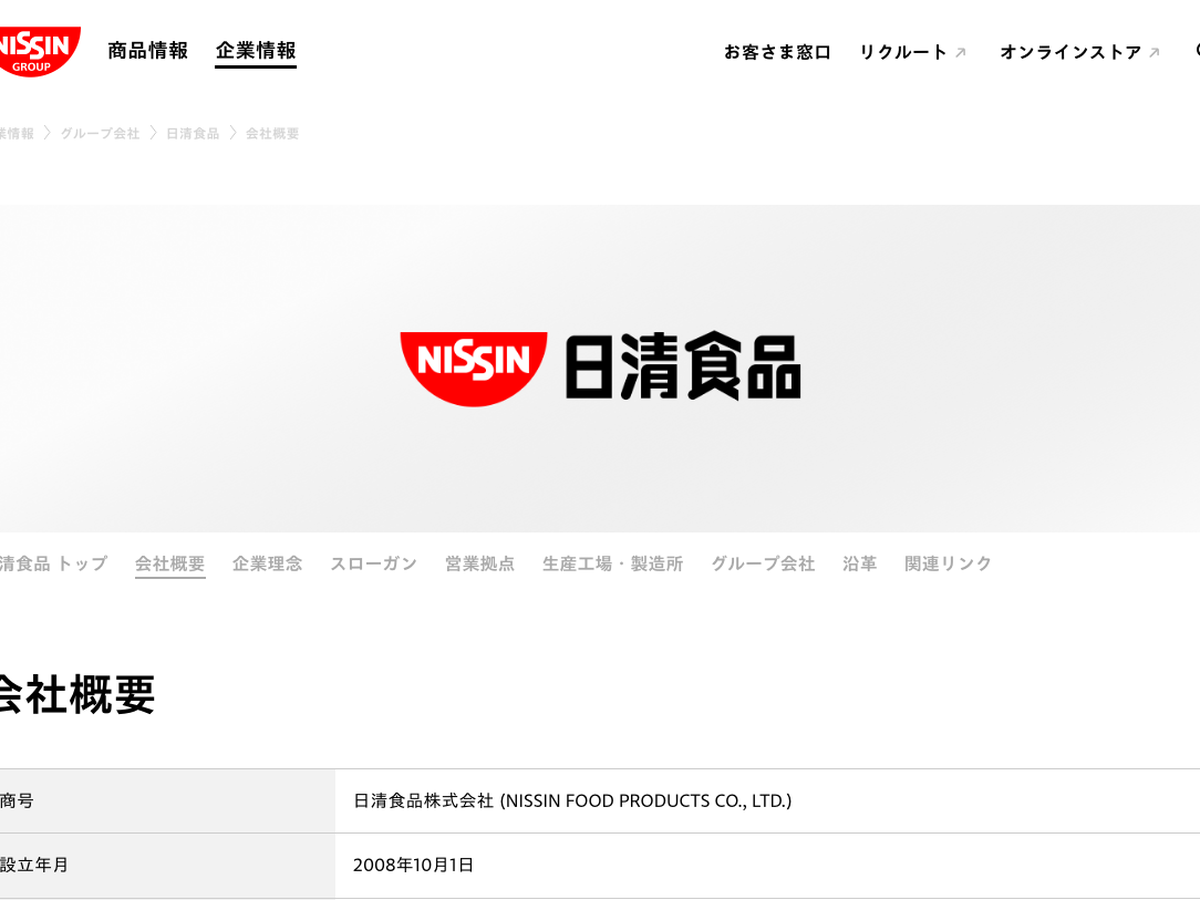Open the オンラインストア external link

1079,52
